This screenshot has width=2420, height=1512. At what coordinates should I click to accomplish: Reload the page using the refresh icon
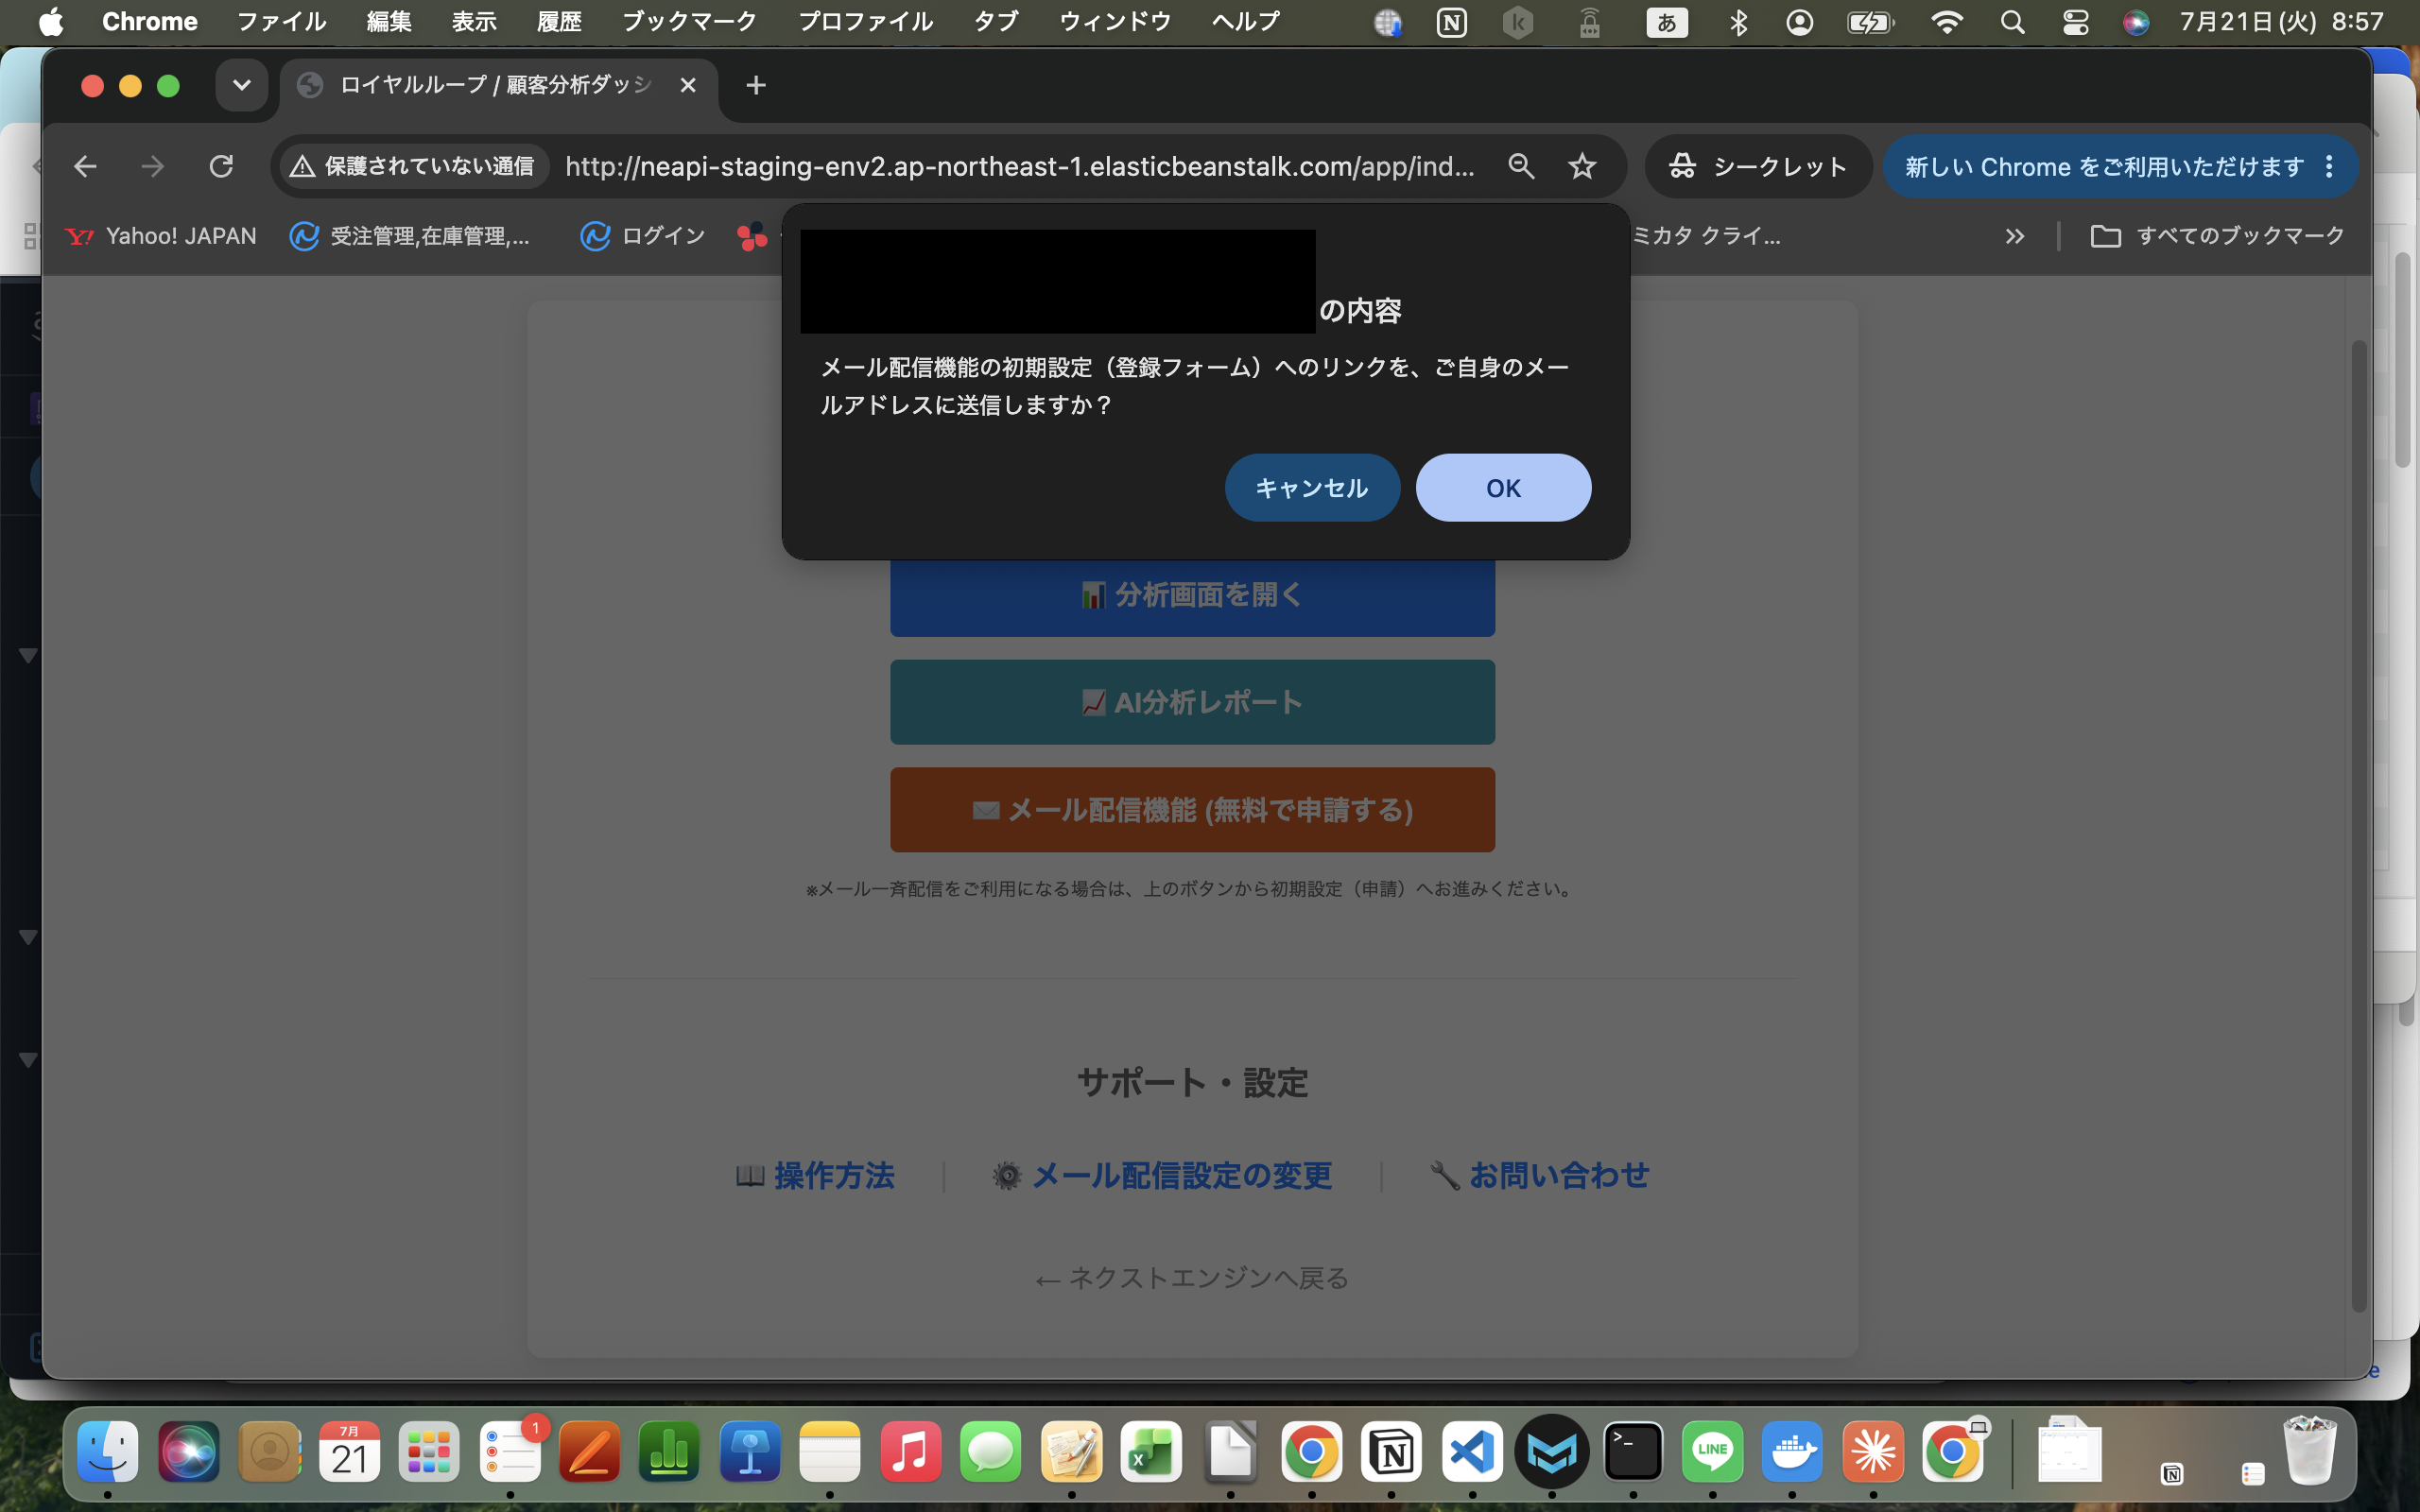(x=221, y=166)
